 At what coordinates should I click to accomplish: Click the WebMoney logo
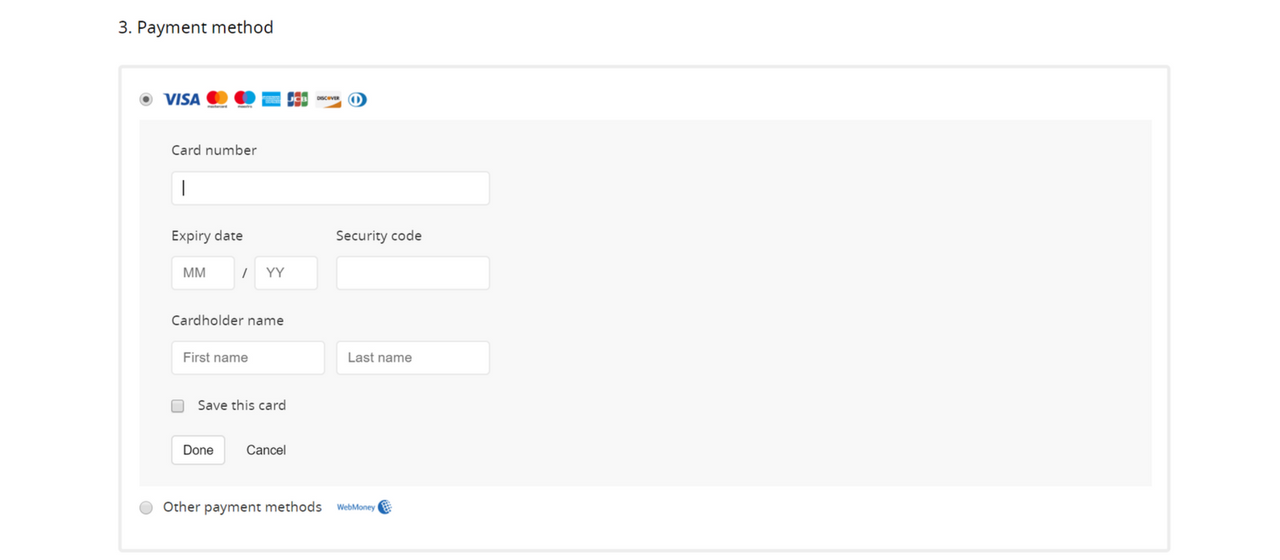pyautogui.click(x=364, y=507)
